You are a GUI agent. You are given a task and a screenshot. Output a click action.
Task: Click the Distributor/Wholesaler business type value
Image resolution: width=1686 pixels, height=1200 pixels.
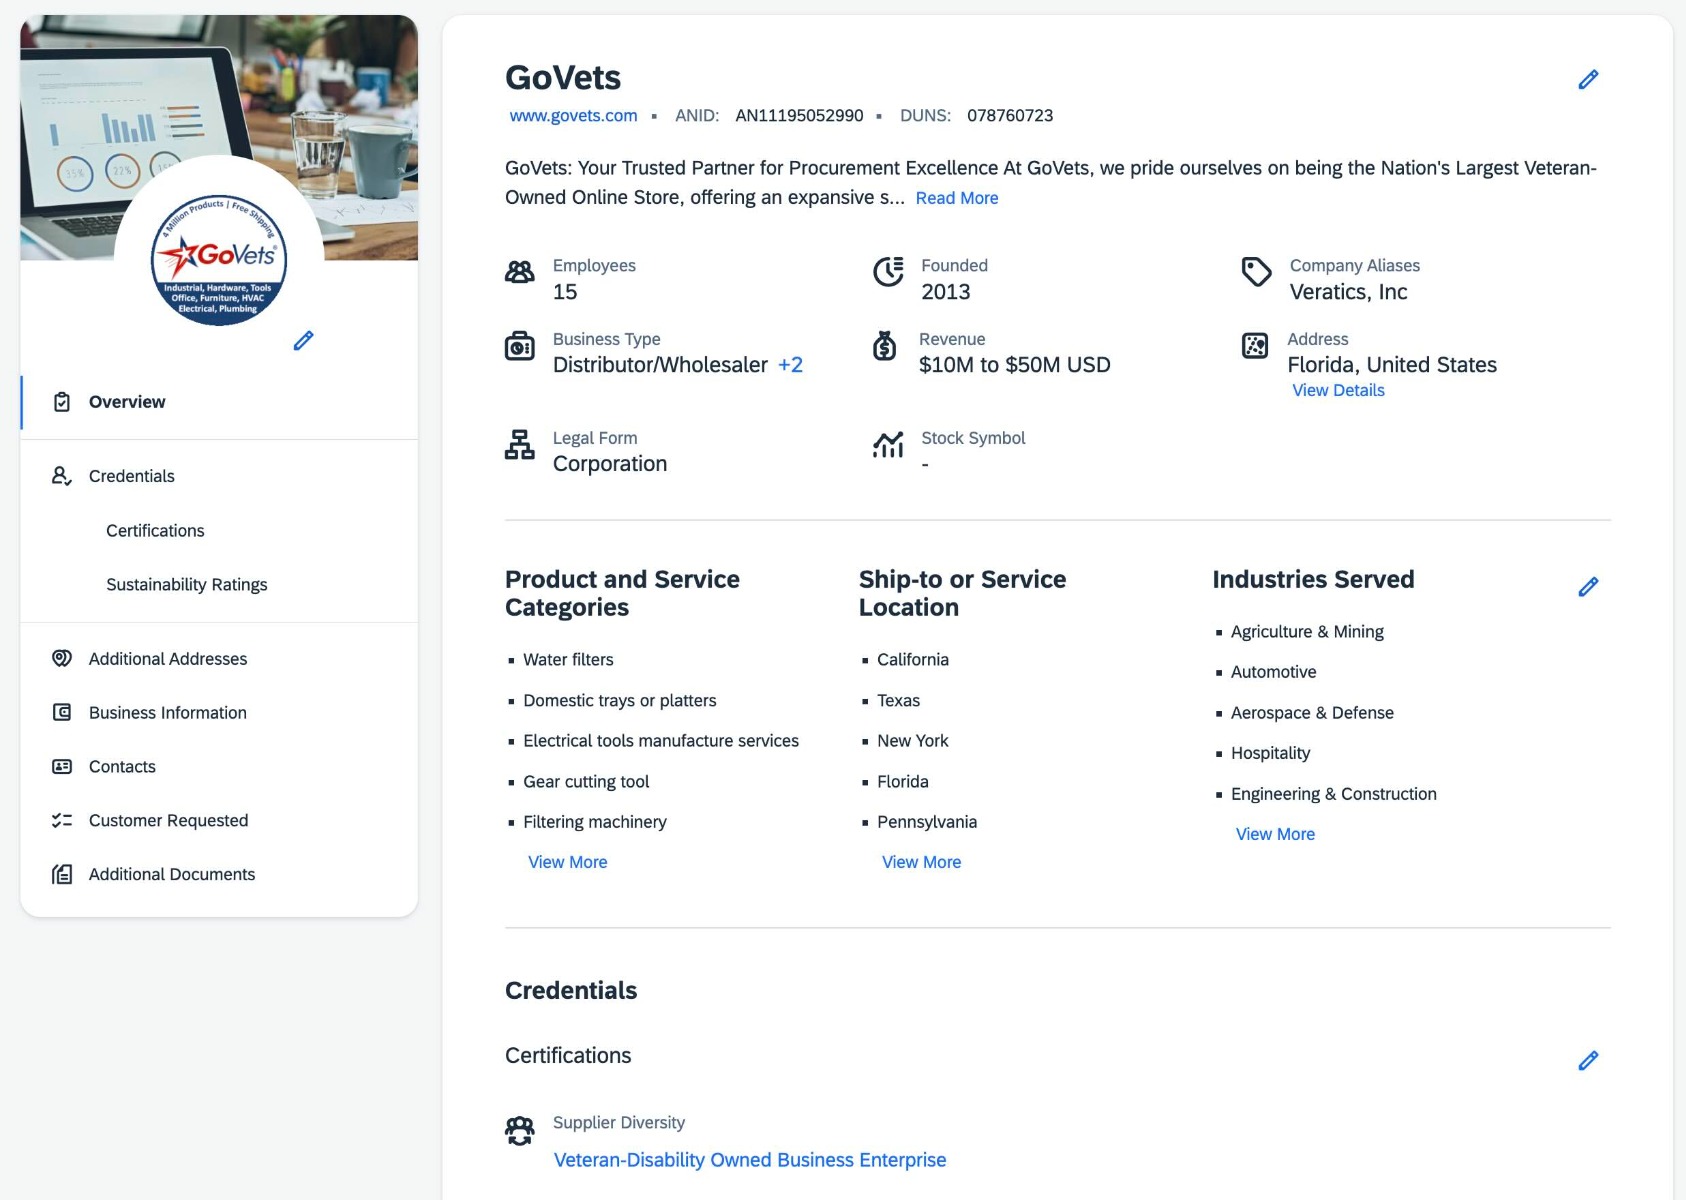pyautogui.click(x=660, y=365)
